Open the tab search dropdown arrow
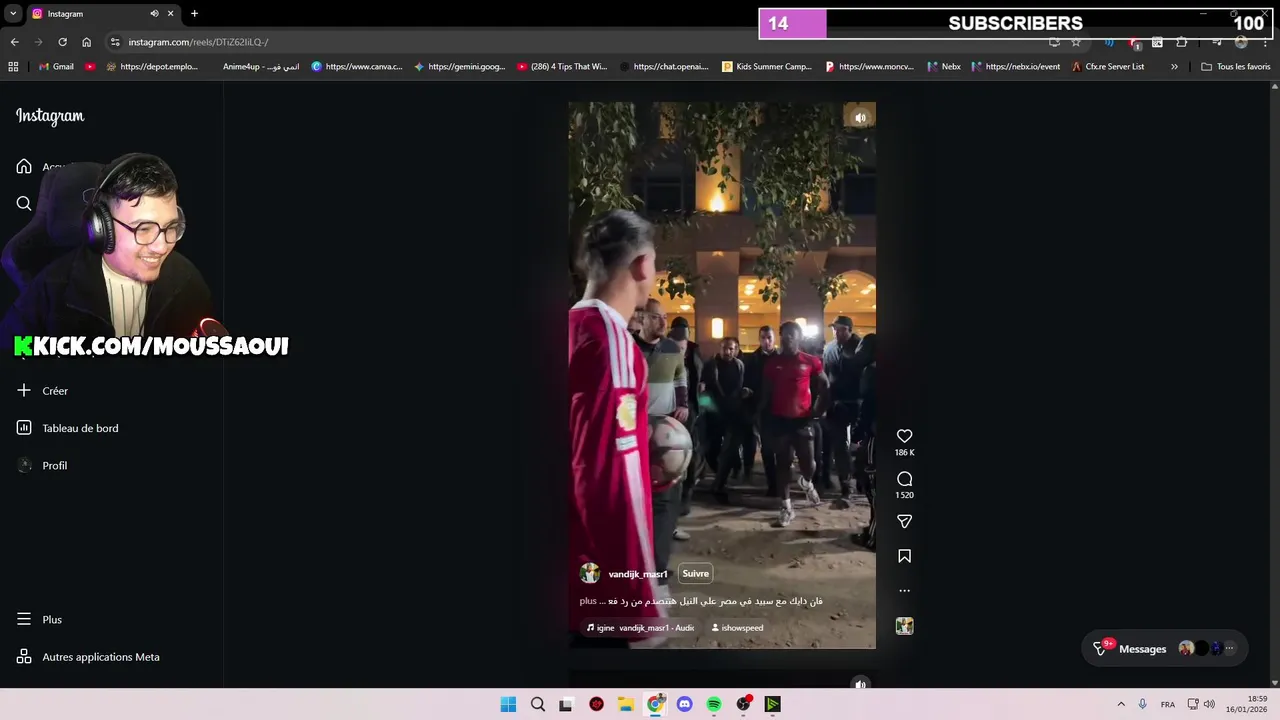1280x720 pixels. (13, 14)
